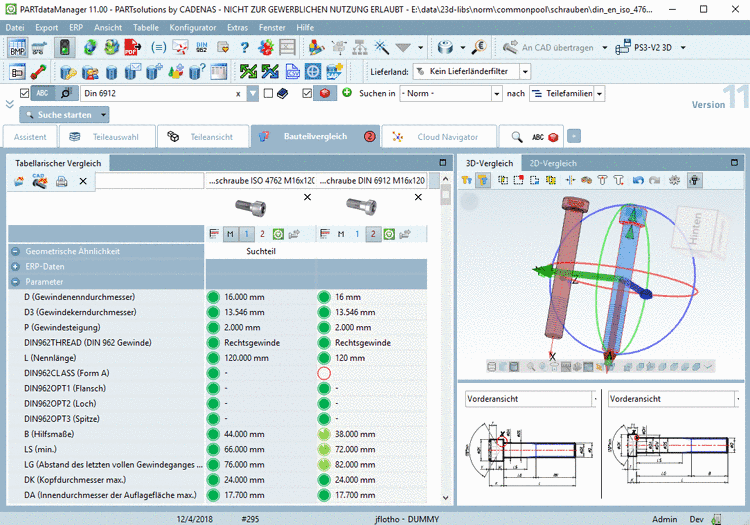Click the DIN 6912 screw thumbnail

pyautogui.click(x=362, y=207)
